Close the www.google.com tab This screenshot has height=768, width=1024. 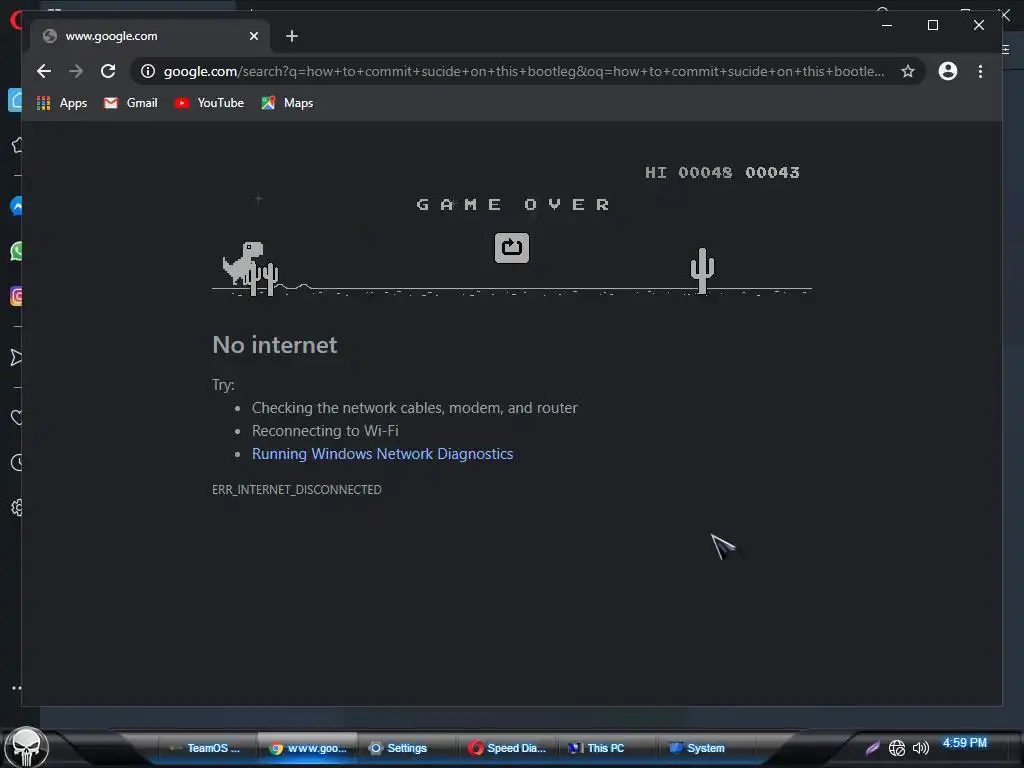pos(254,36)
